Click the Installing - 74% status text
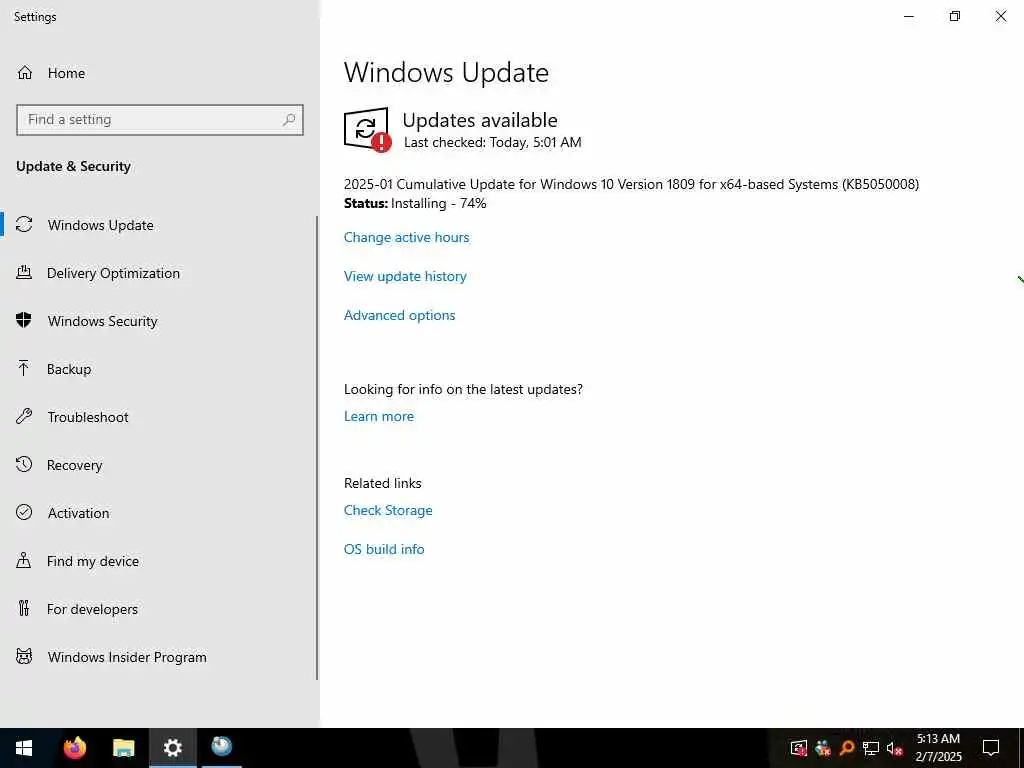 (439, 203)
